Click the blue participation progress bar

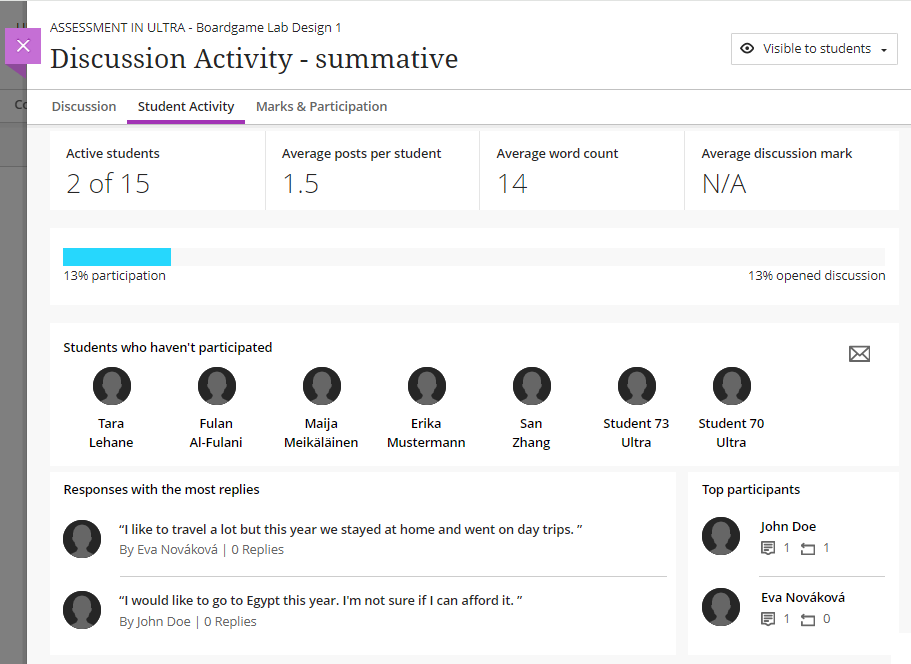117,257
